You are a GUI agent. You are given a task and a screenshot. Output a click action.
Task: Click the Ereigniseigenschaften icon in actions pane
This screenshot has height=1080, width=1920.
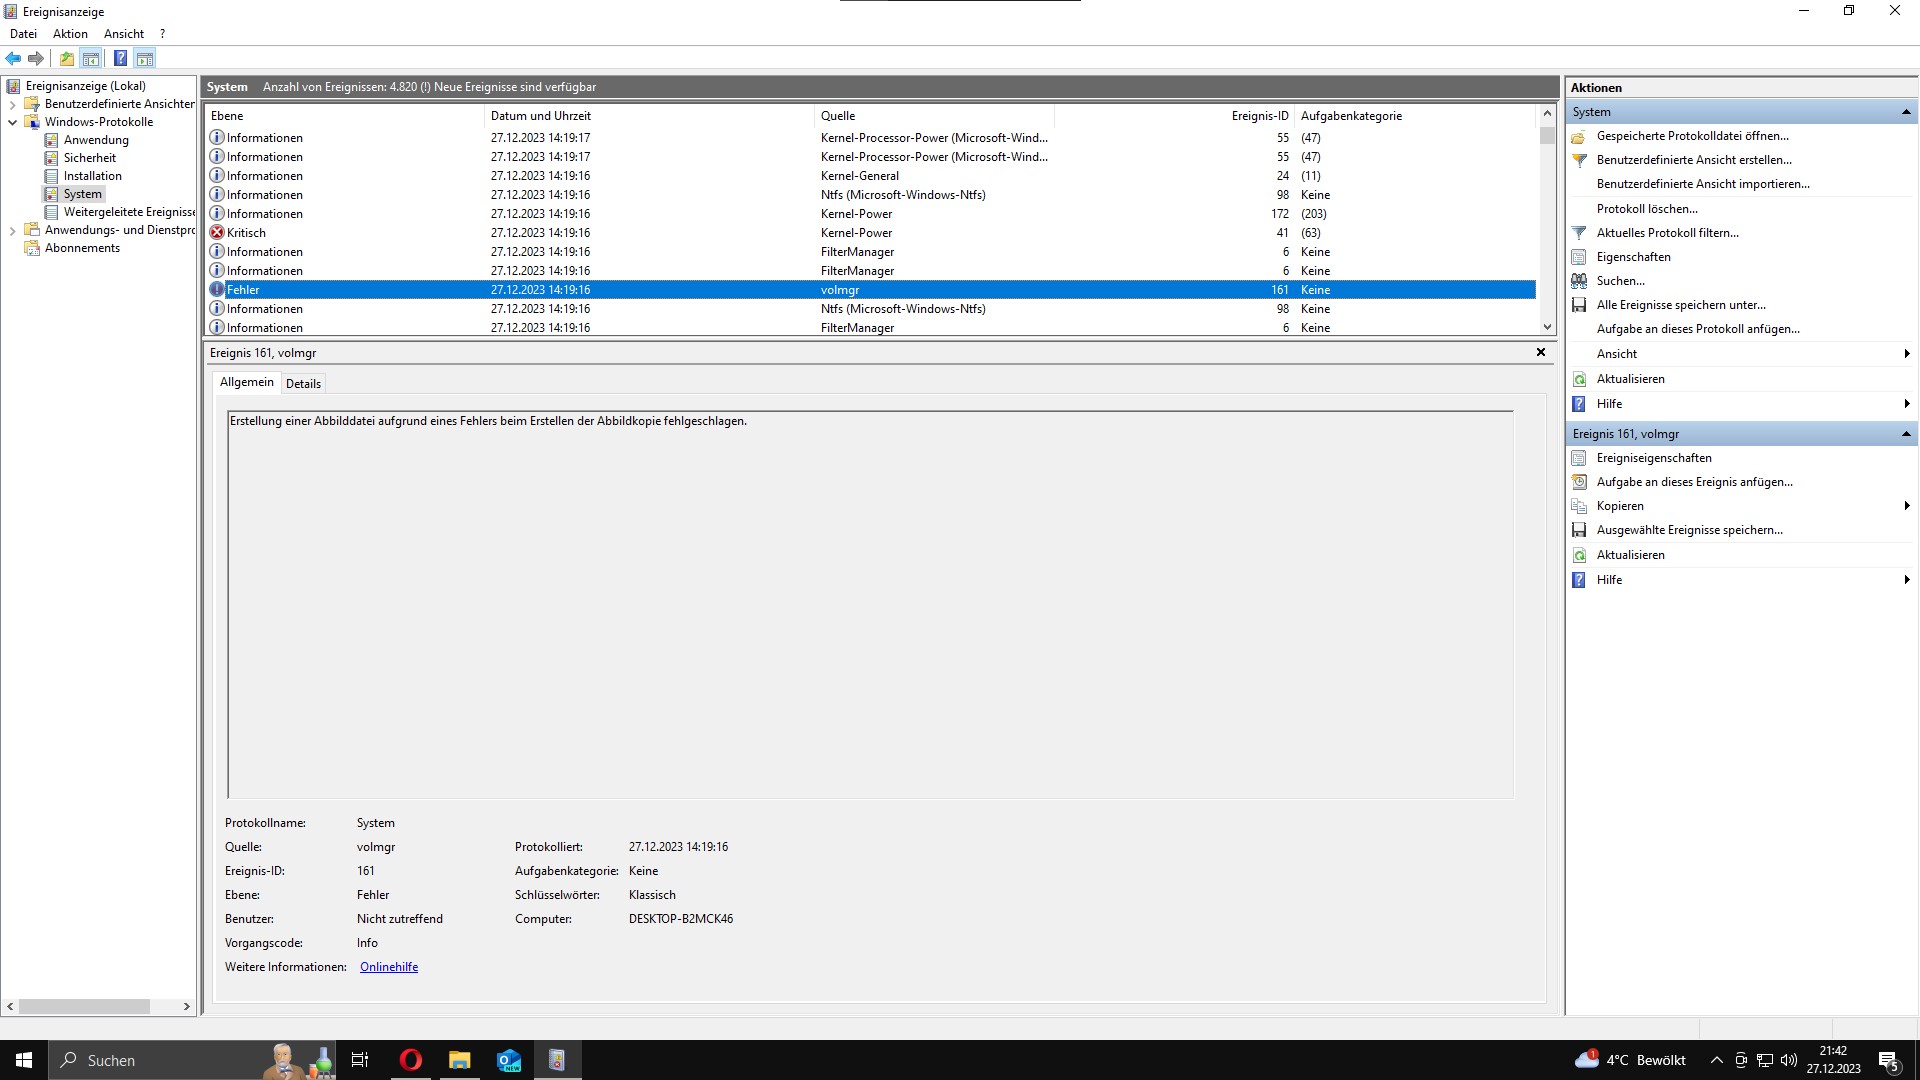pos(1579,458)
